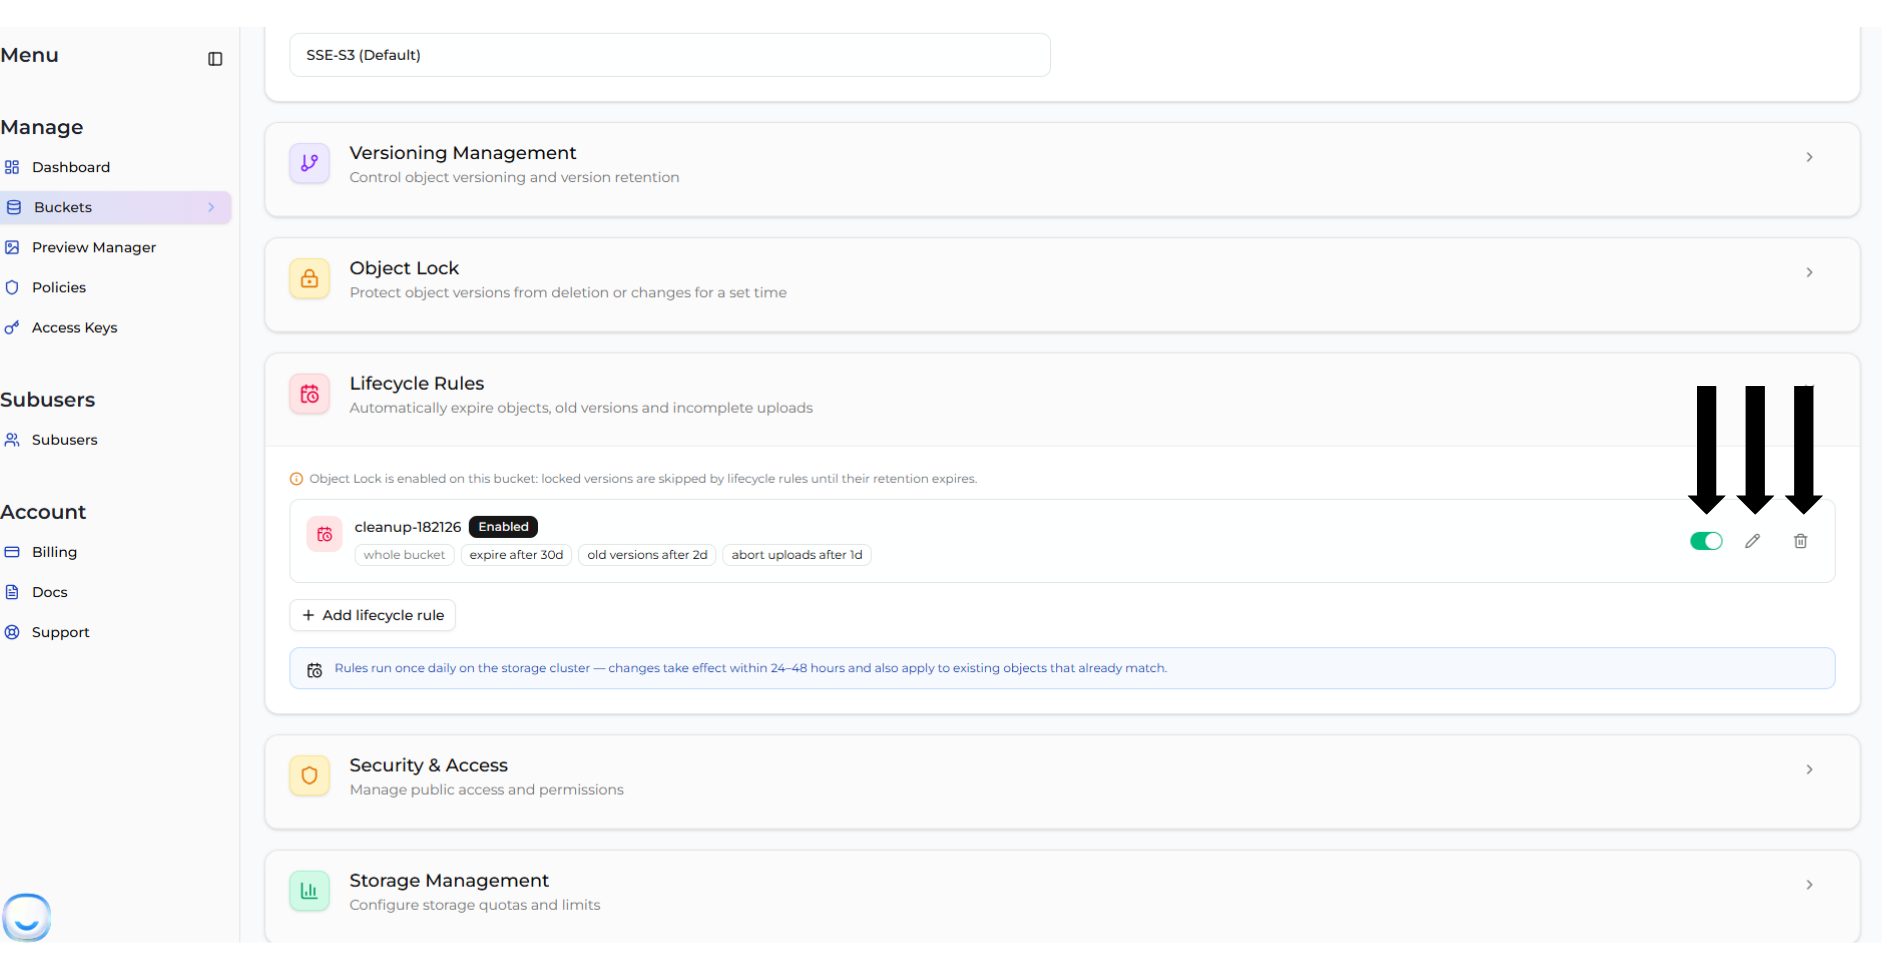The height and width of the screenshot is (975, 1882).
Task: Click the 'whole bucket' tag
Action: pos(404,555)
